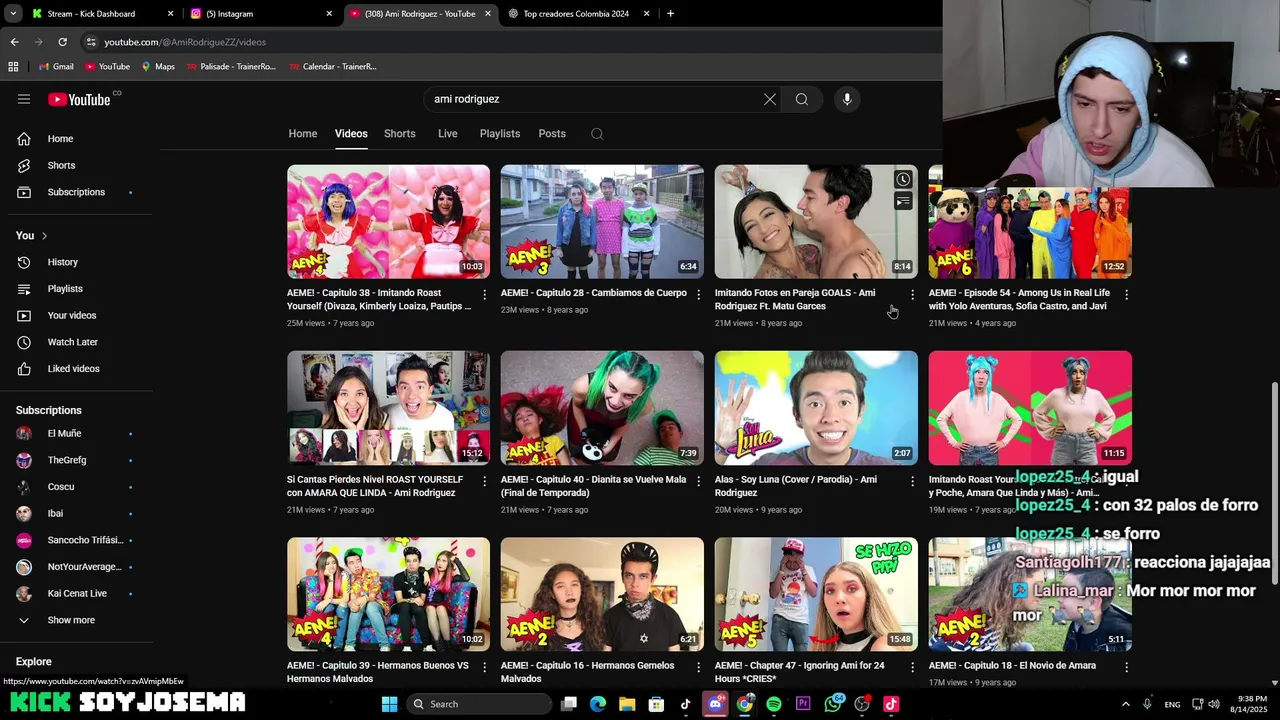Search within channel using magnifier icon
Screen dimensions: 1280x720
[x=597, y=134]
